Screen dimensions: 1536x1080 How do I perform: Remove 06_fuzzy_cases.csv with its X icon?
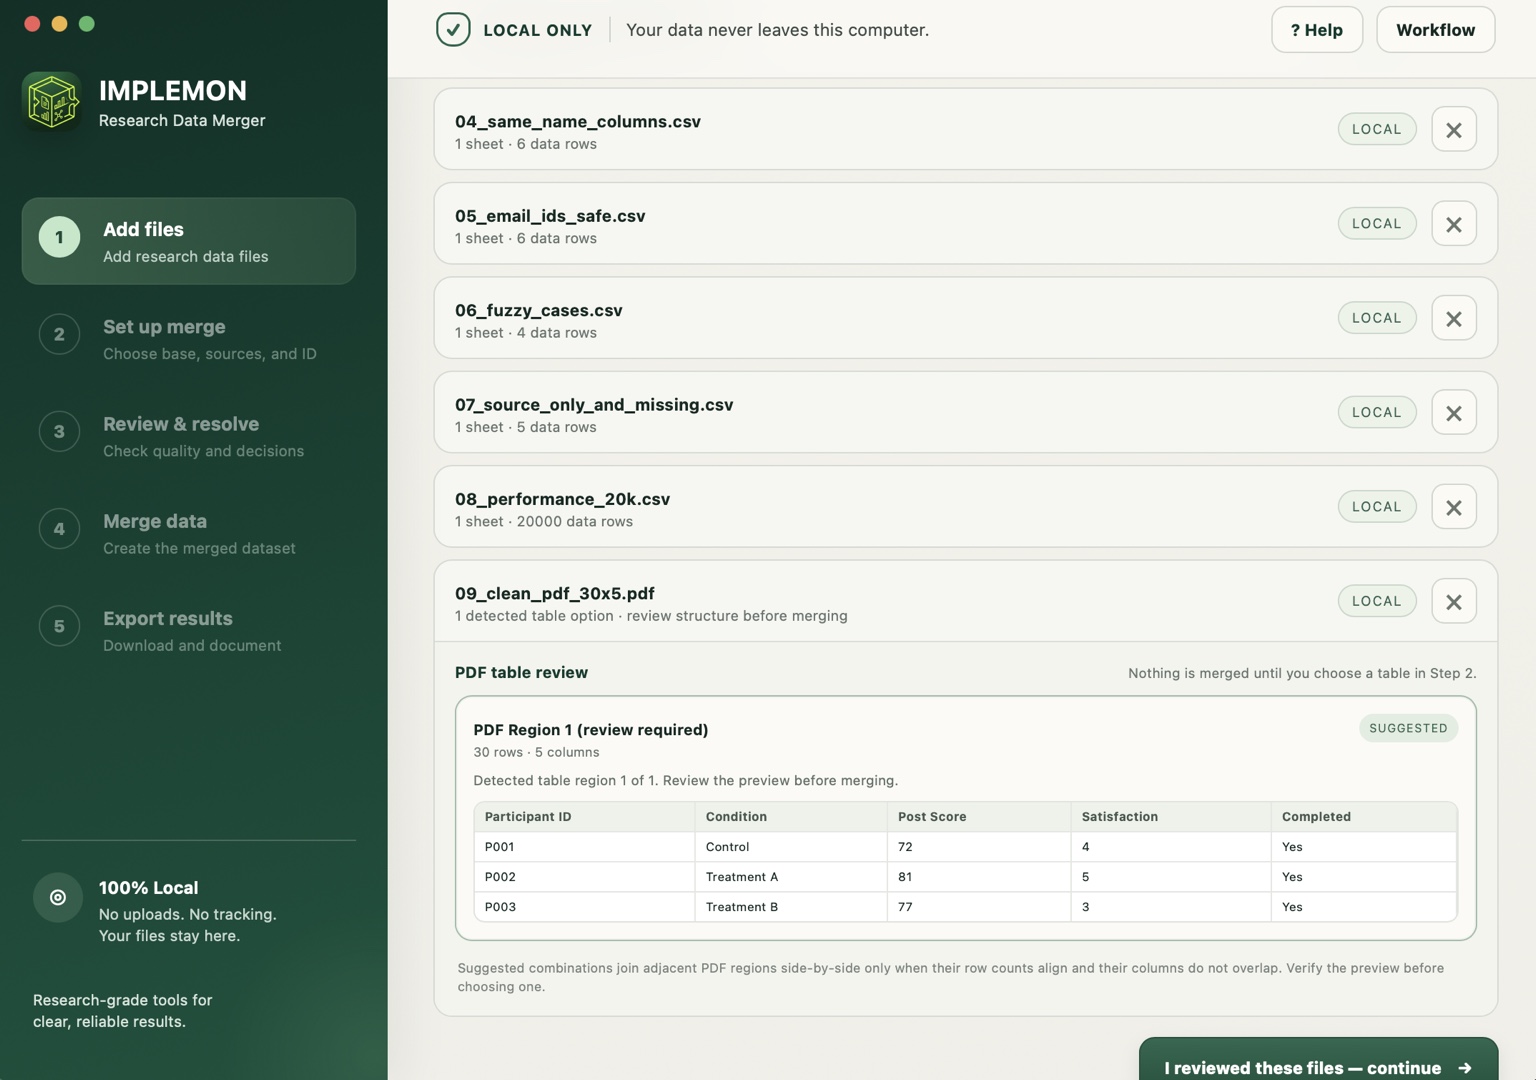[x=1454, y=318]
